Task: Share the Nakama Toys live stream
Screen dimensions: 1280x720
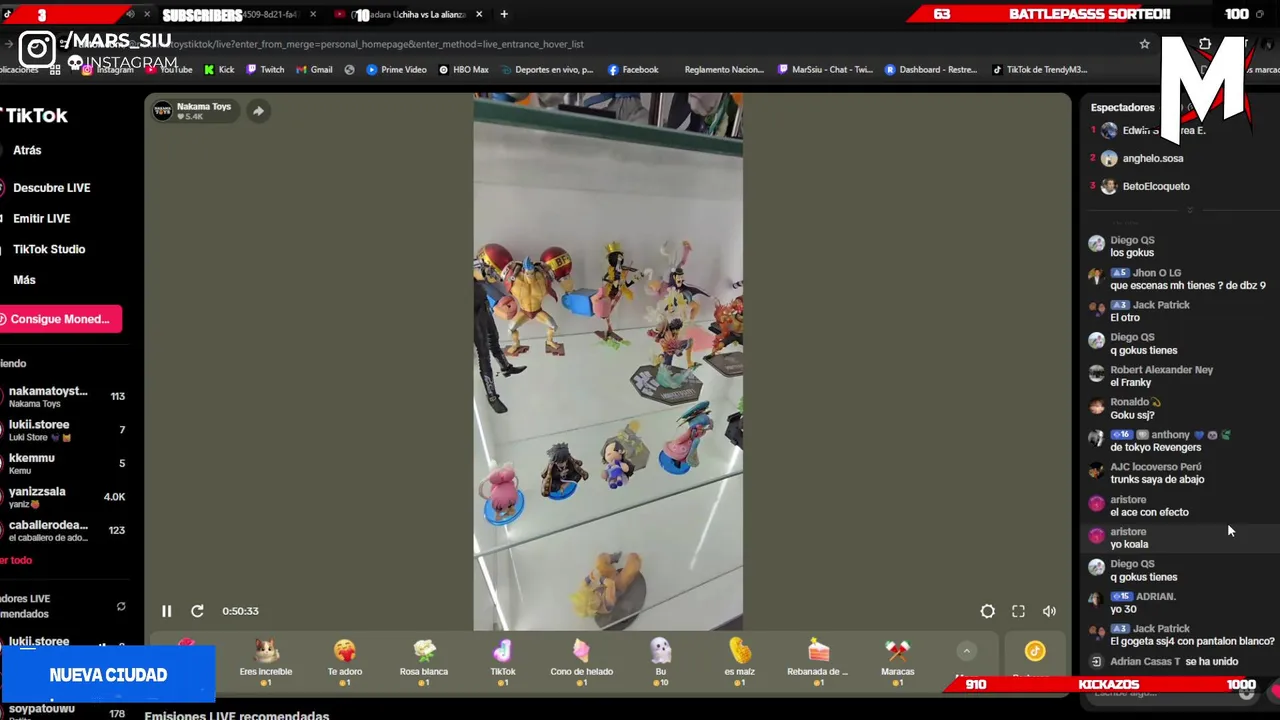Action: pos(258,111)
